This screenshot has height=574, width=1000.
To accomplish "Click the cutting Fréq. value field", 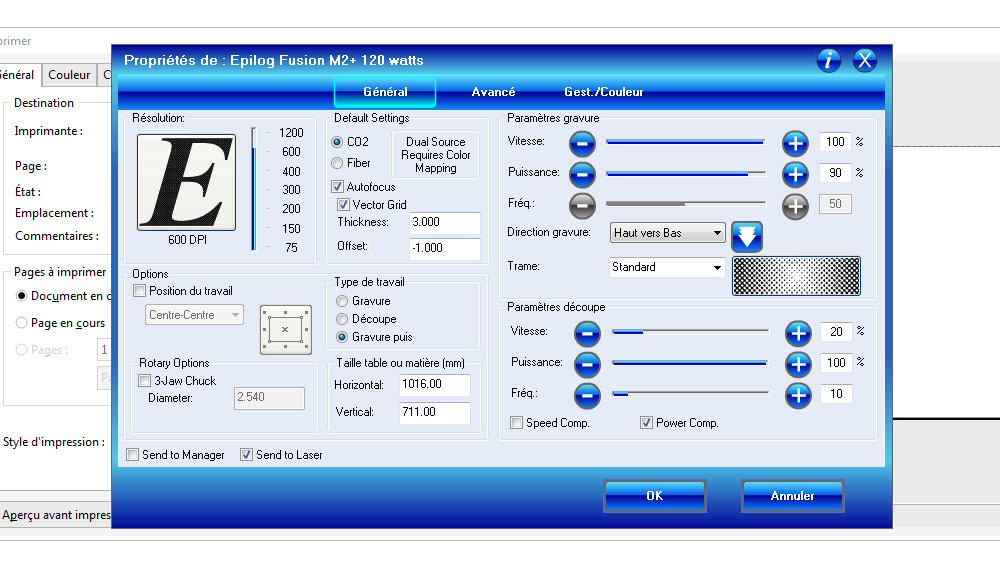I will click(x=836, y=394).
